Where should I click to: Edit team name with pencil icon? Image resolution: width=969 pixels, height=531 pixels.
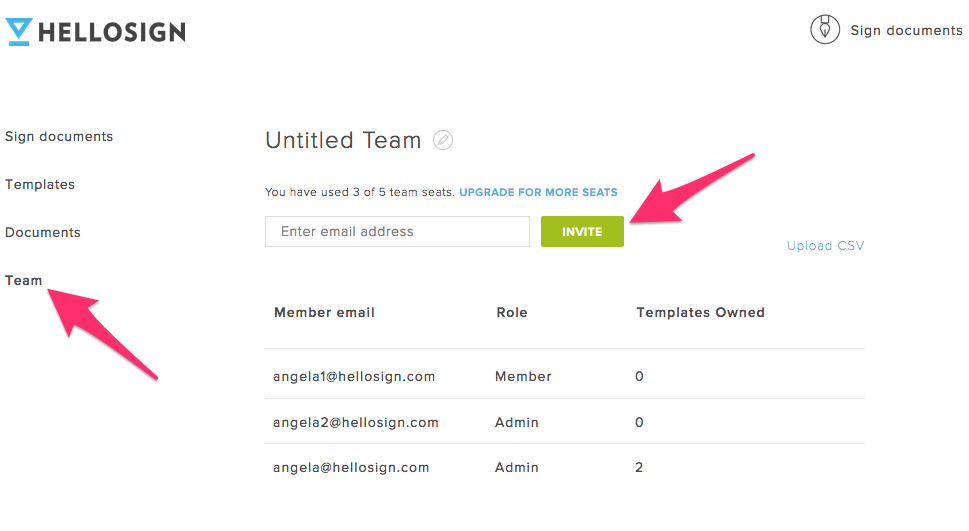click(x=442, y=140)
